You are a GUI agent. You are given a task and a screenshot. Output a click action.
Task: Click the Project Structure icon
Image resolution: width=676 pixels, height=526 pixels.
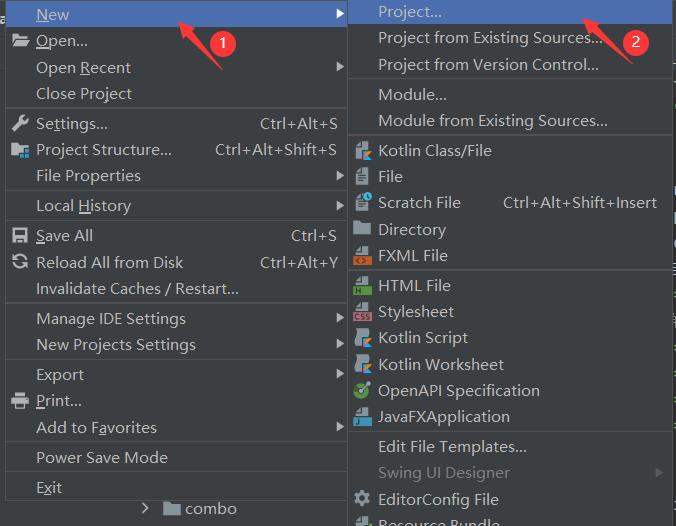click(x=20, y=150)
